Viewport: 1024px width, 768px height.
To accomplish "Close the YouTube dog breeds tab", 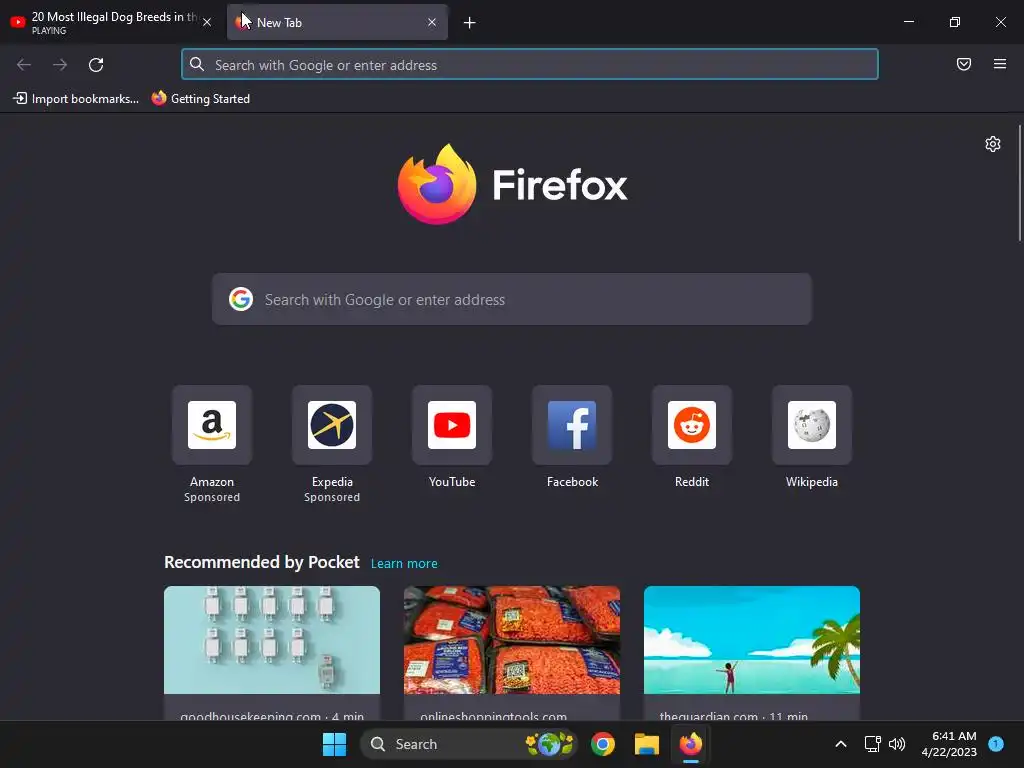I will (x=207, y=22).
